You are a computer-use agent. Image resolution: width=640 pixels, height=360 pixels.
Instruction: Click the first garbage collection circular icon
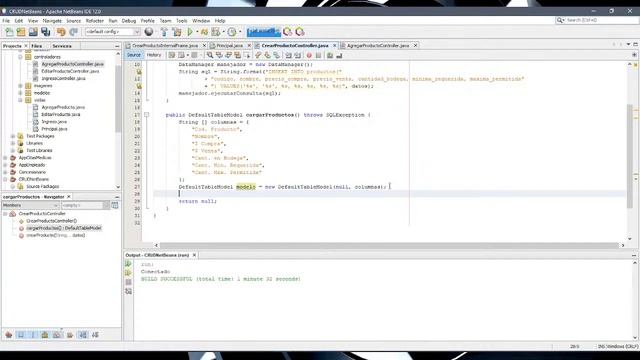[288, 32]
